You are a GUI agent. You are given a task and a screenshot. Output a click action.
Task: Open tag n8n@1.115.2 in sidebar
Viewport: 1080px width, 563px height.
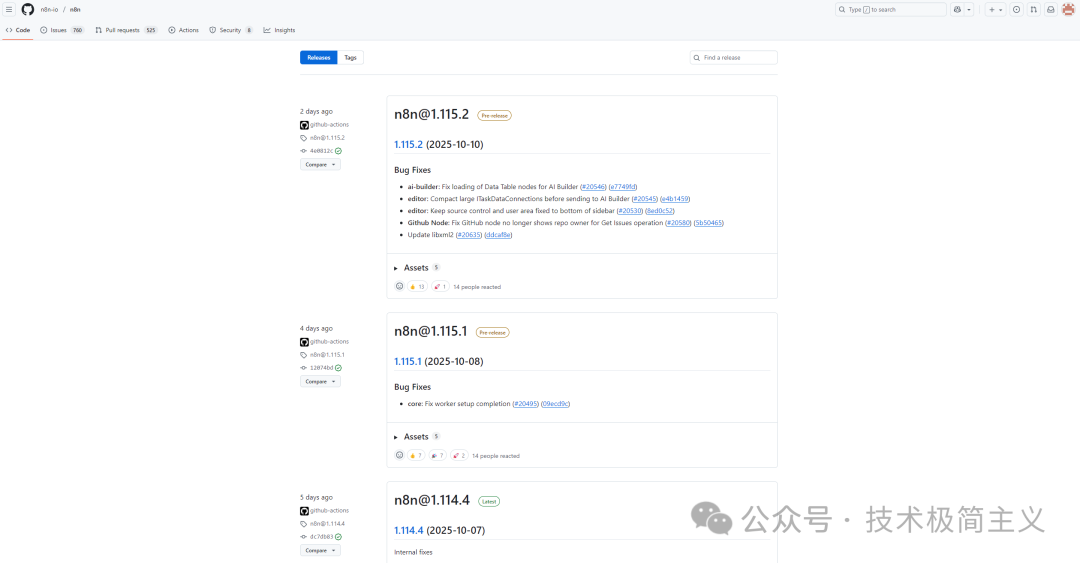pyautogui.click(x=327, y=138)
